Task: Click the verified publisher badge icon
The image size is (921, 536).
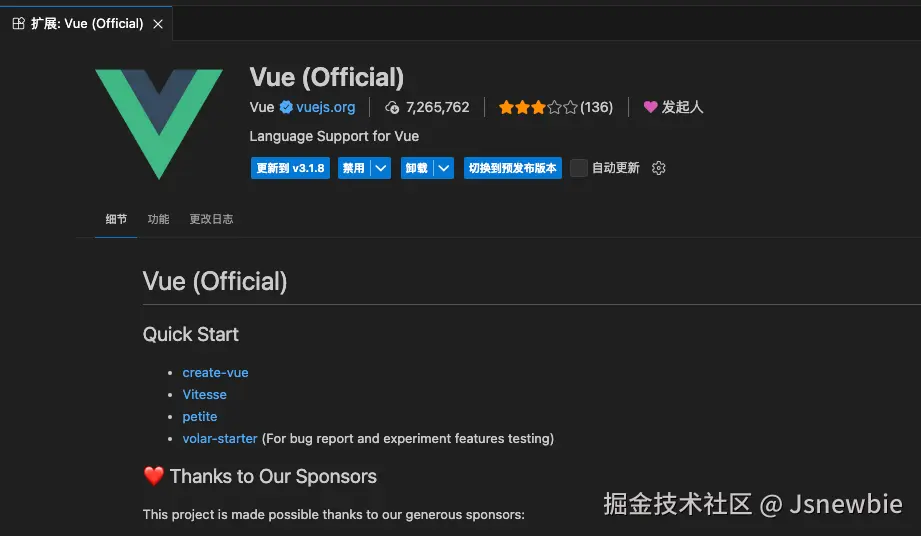Action: (x=286, y=107)
